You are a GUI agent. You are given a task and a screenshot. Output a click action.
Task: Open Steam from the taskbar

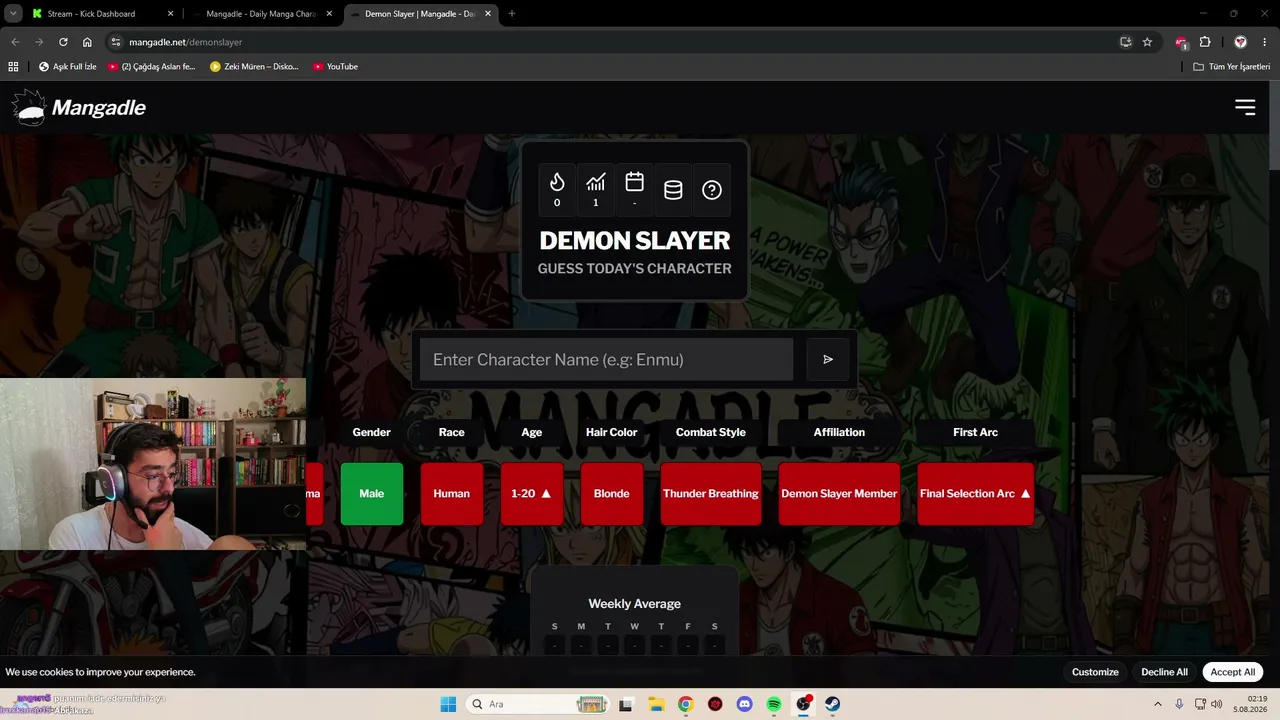point(833,704)
